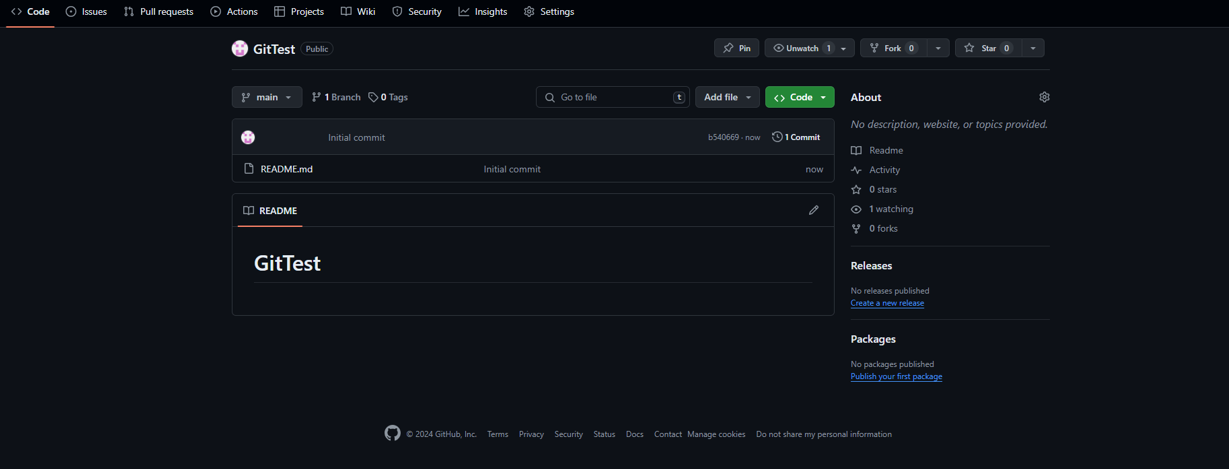
Task: Open the Privacy footer link
Action: (x=531, y=434)
